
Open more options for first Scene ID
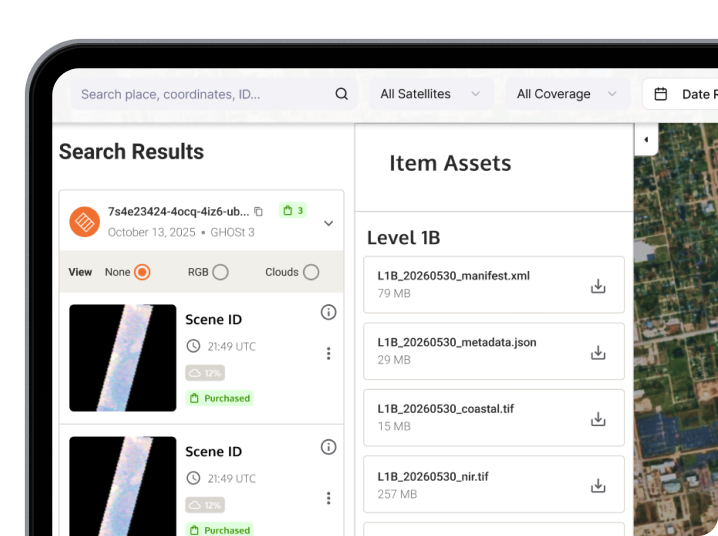[328, 353]
